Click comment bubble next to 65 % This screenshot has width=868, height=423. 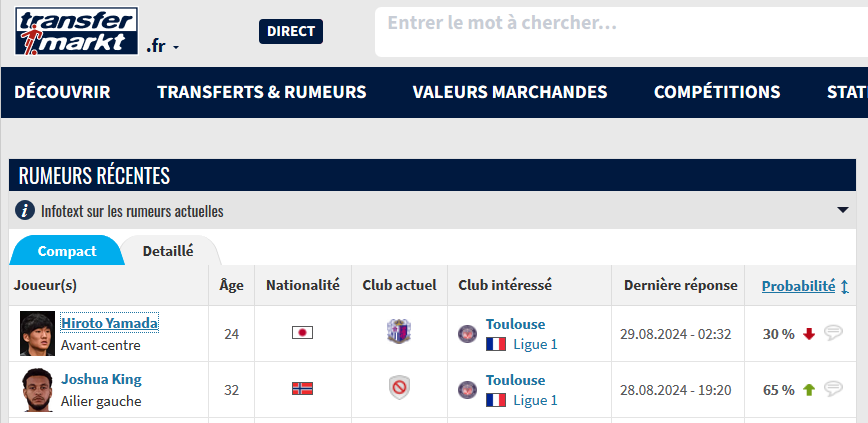[833, 389]
